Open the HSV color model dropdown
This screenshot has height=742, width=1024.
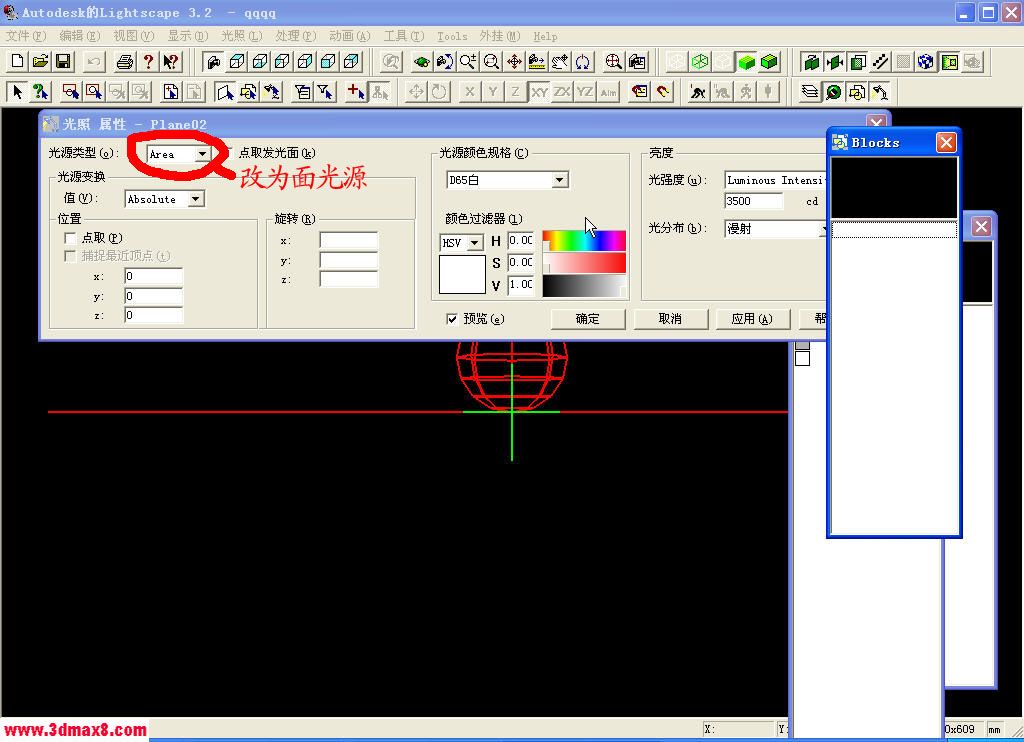click(475, 243)
